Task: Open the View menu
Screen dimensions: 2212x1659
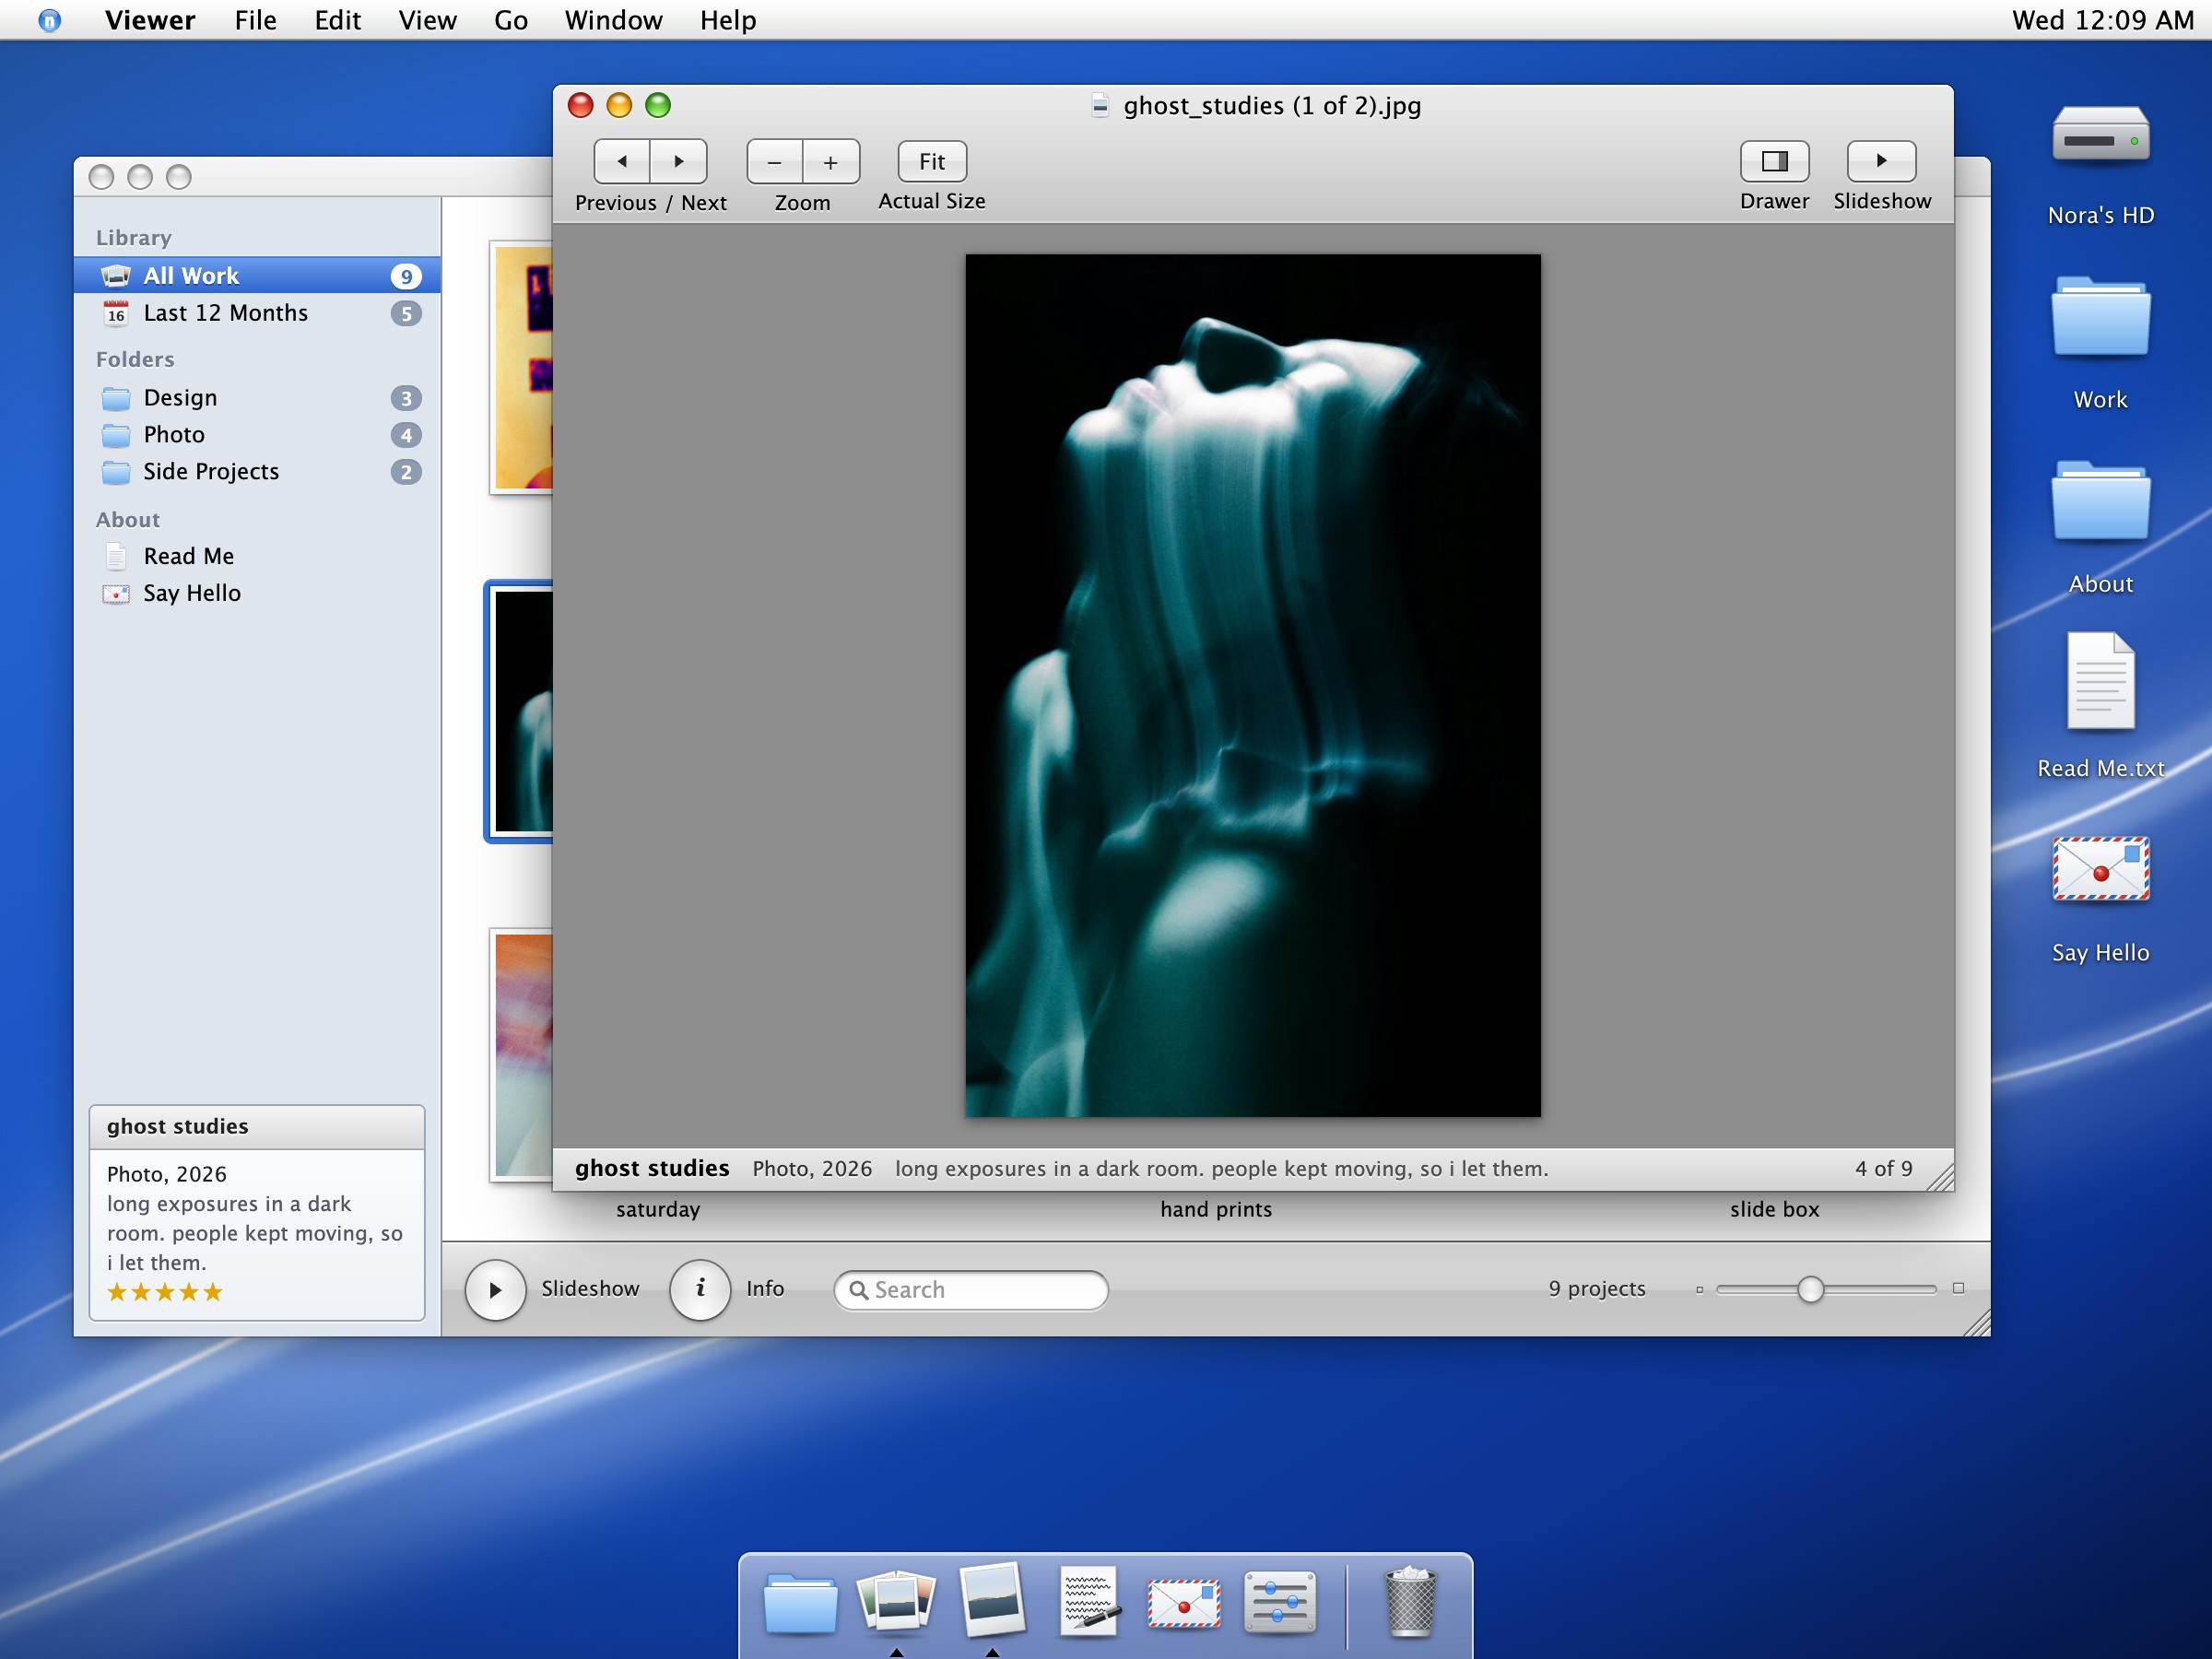Action: (427, 20)
